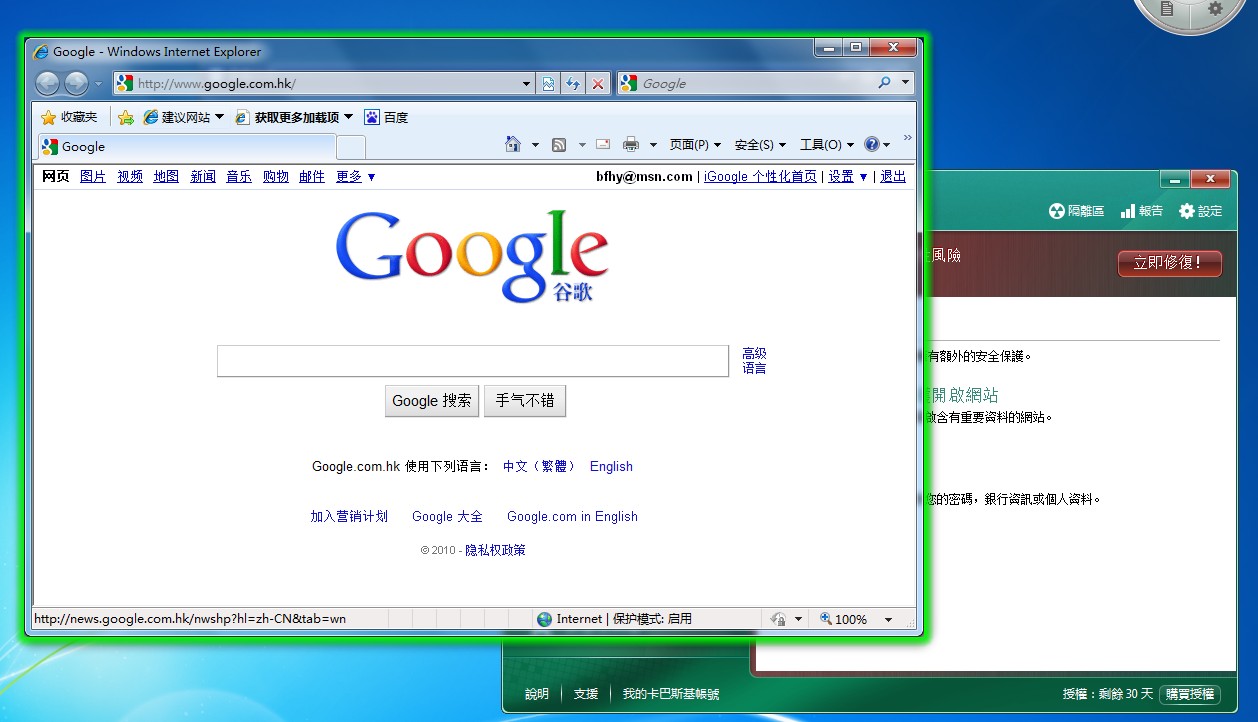The height and width of the screenshot is (722, 1258).
Task: Switch Google language to English
Action: pos(611,466)
